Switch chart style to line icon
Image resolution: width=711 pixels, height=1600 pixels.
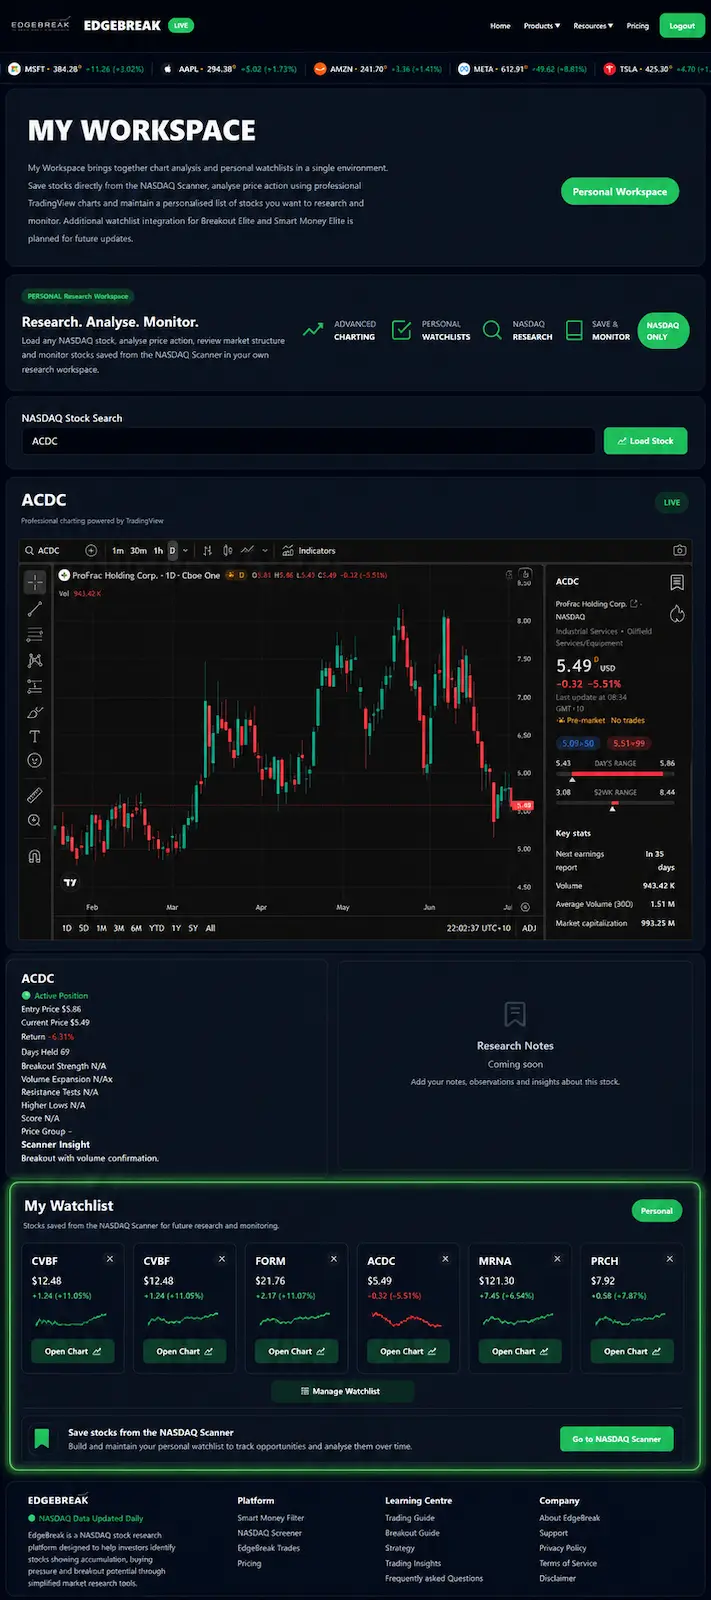click(x=247, y=550)
